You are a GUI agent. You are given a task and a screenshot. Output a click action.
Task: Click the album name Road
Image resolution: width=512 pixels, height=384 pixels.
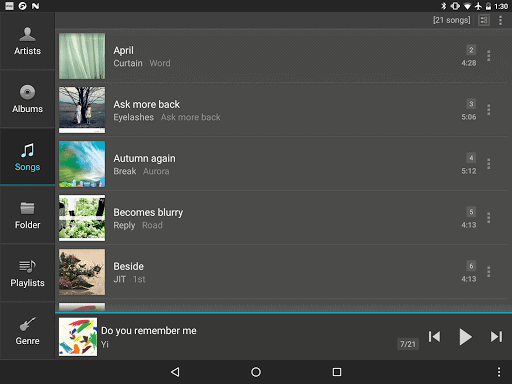[152, 225]
